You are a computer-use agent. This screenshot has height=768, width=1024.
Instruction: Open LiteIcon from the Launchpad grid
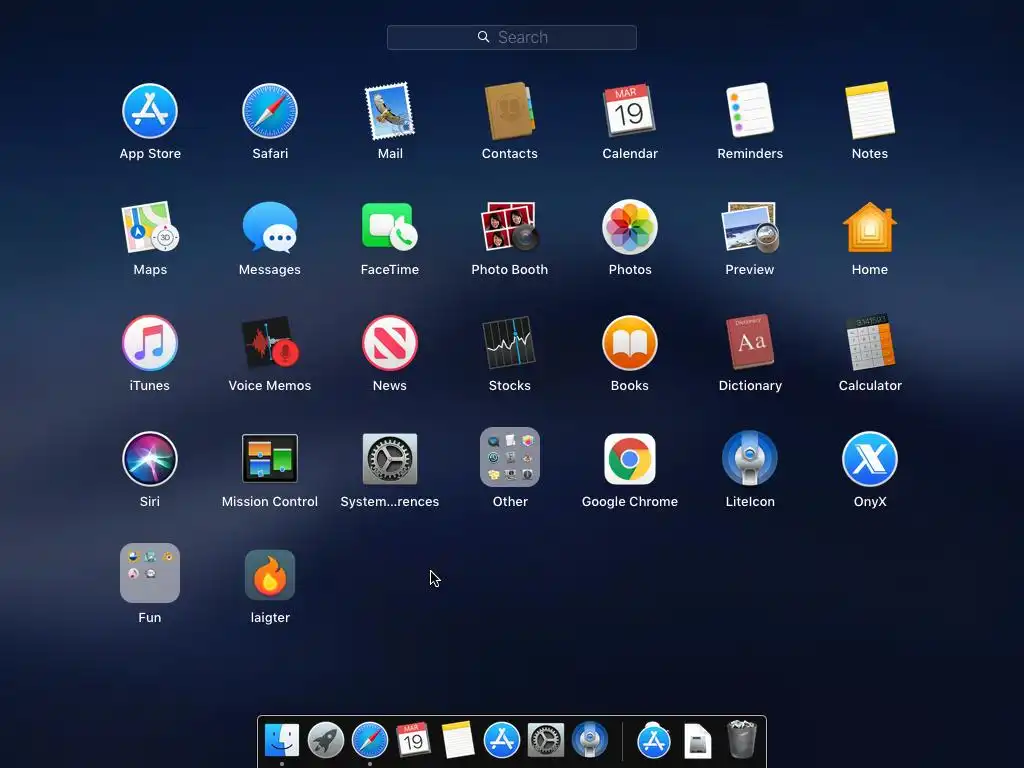[x=750, y=458]
